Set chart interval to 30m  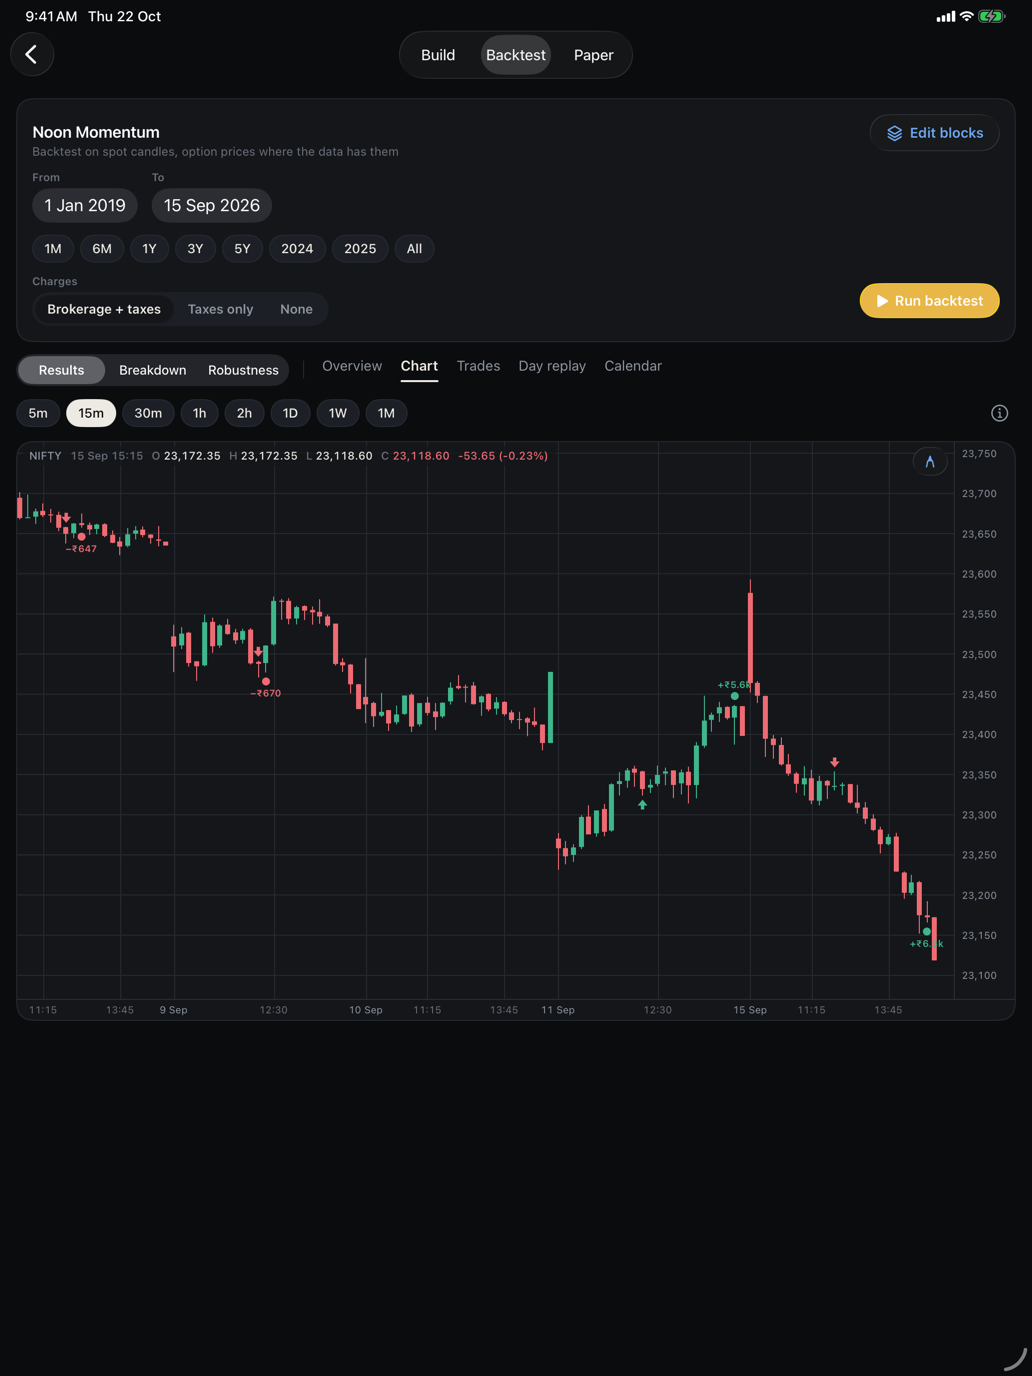[x=148, y=413]
